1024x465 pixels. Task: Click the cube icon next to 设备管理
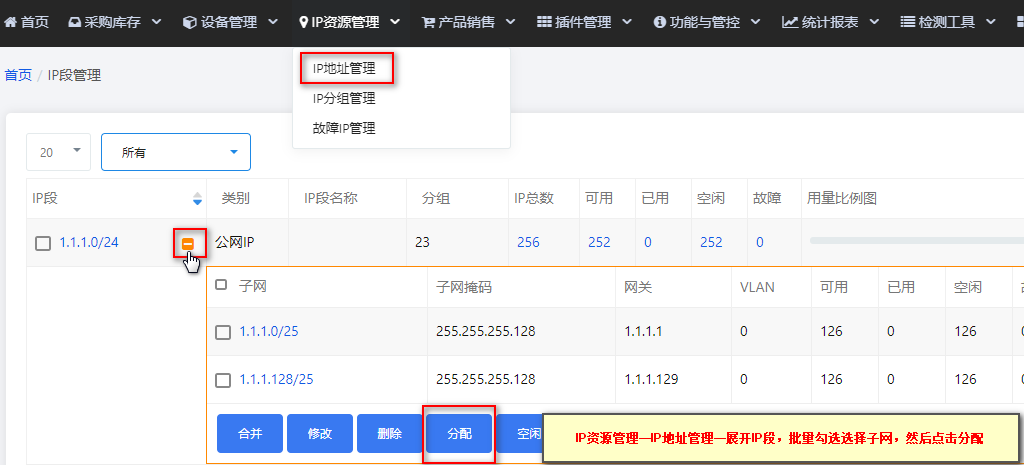pyautogui.click(x=190, y=22)
